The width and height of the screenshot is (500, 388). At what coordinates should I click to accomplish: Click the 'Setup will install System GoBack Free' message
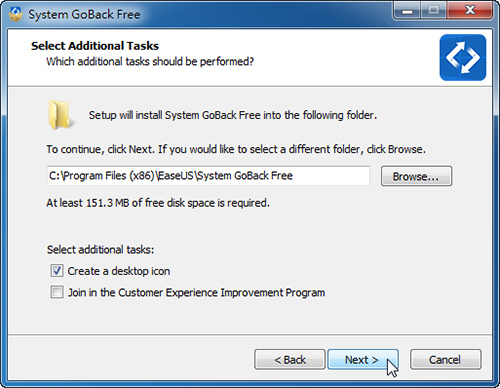pos(233,115)
